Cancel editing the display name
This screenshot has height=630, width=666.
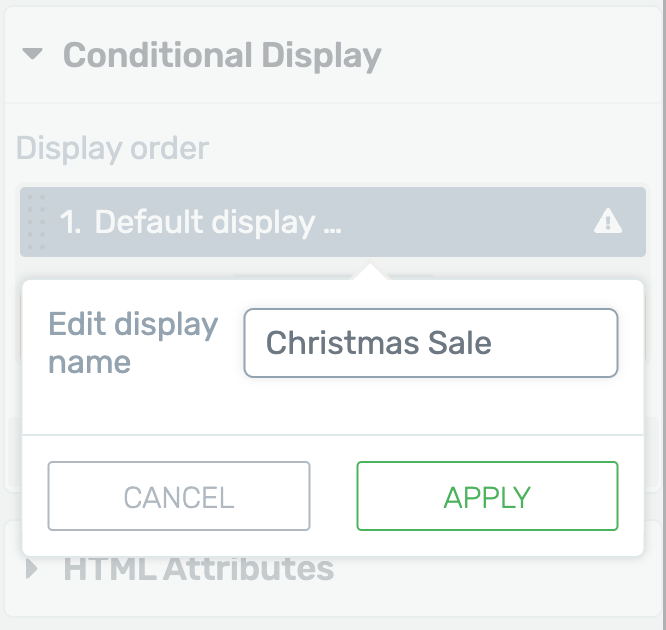click(x=179, y=496)
